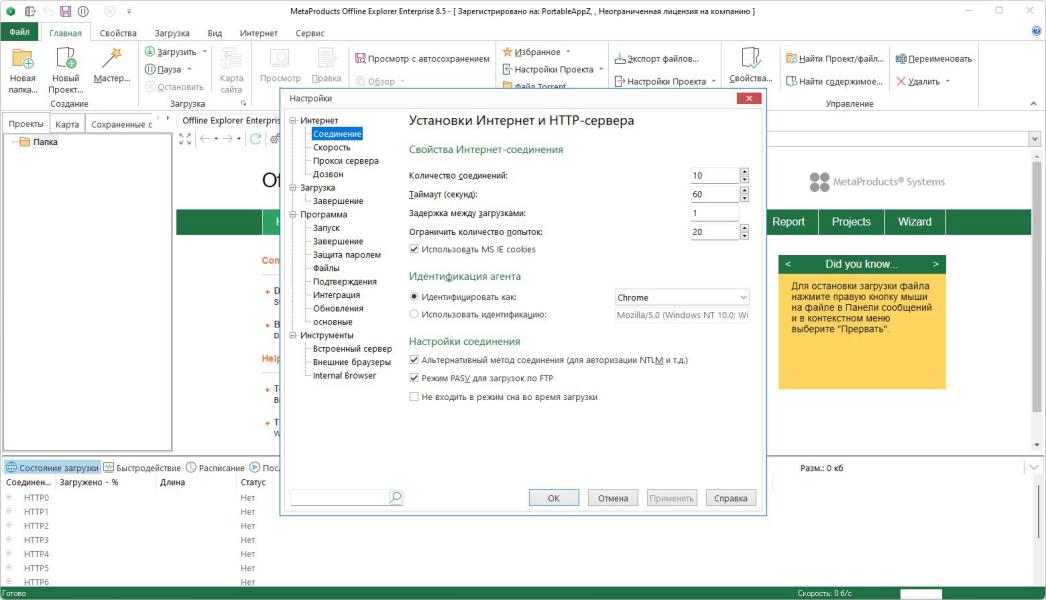Collapse the Программа tree node
Viewport: 1046px width, 600px height.
pyautogui.click(x=293, y=214)
